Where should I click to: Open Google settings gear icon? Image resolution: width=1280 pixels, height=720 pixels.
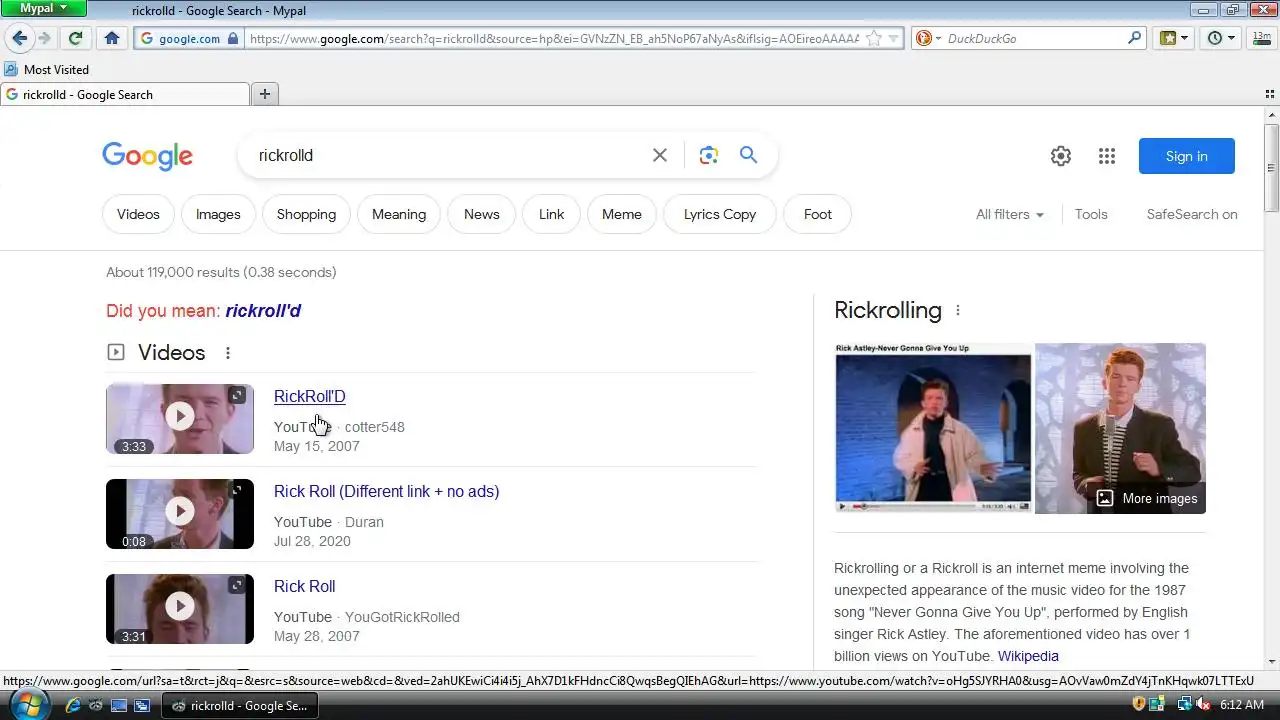click(x=1061, y=156)
